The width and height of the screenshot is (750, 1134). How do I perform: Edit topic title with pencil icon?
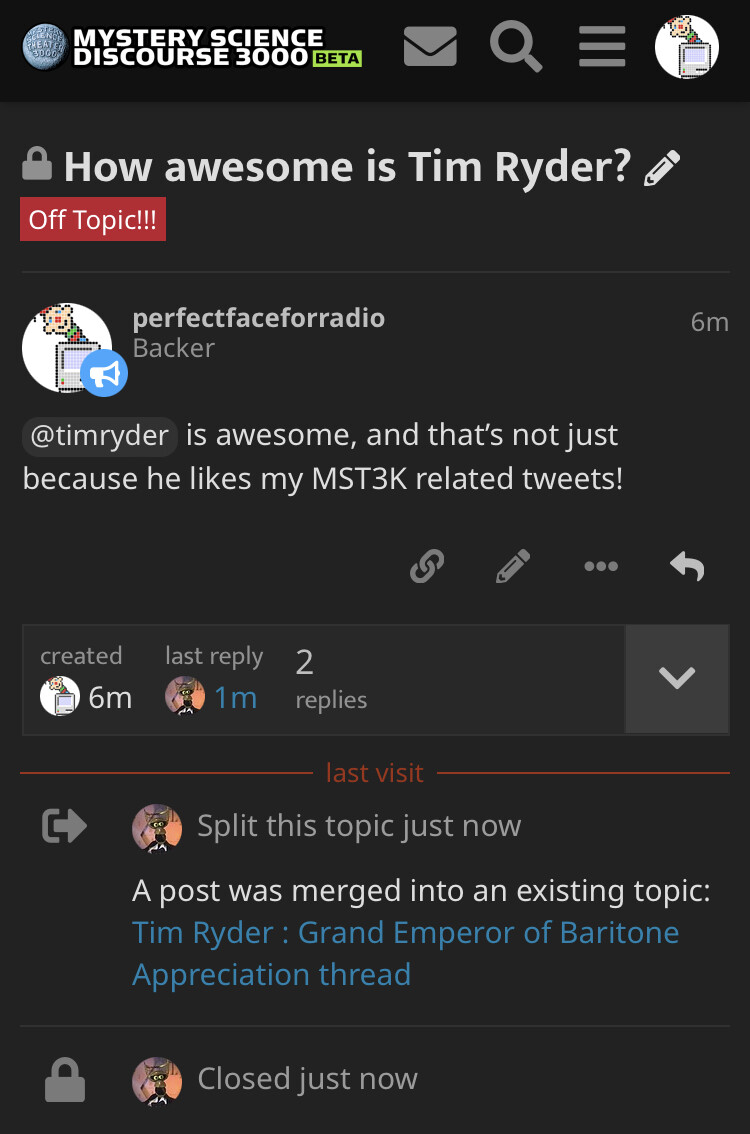point(662,168)
